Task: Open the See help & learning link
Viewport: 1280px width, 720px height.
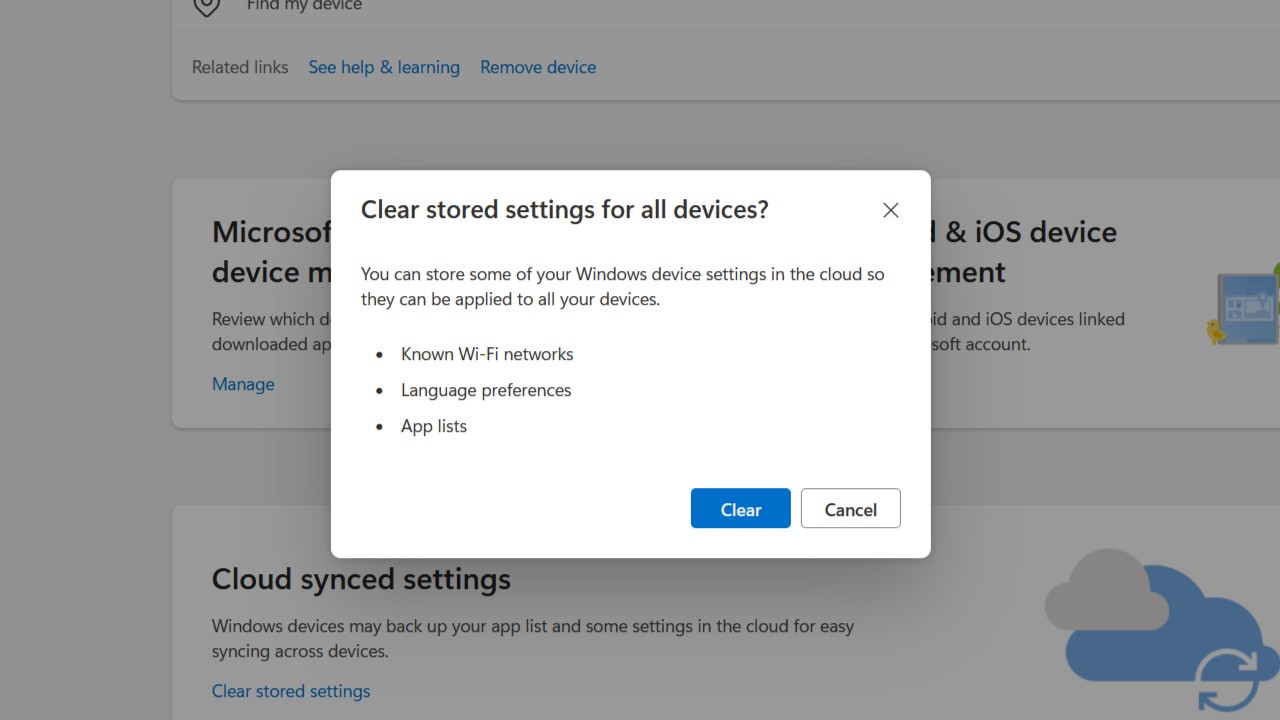Action: pyautogui.click(x=384, y=67)
